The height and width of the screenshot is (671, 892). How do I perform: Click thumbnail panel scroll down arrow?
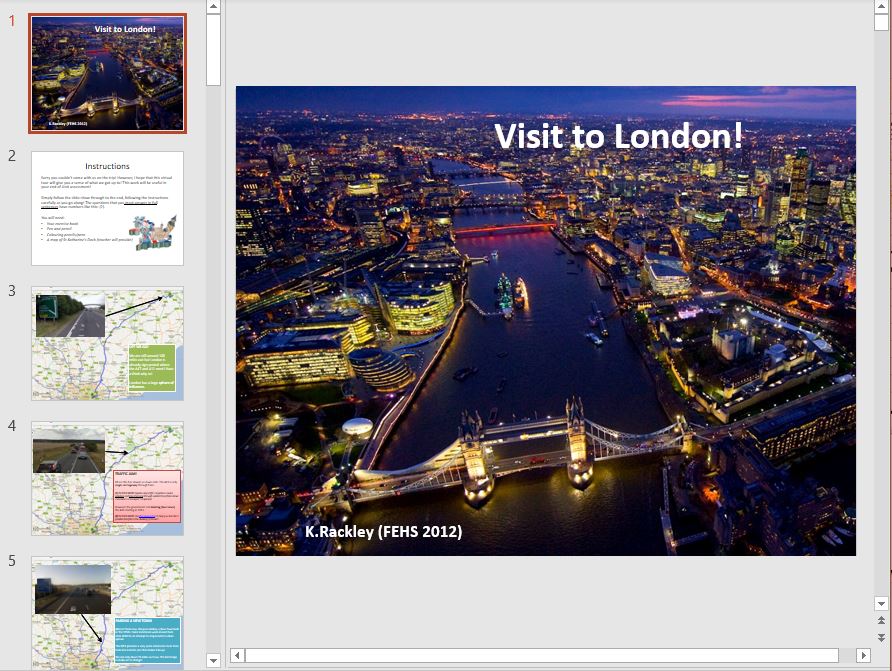click(213, 660)
